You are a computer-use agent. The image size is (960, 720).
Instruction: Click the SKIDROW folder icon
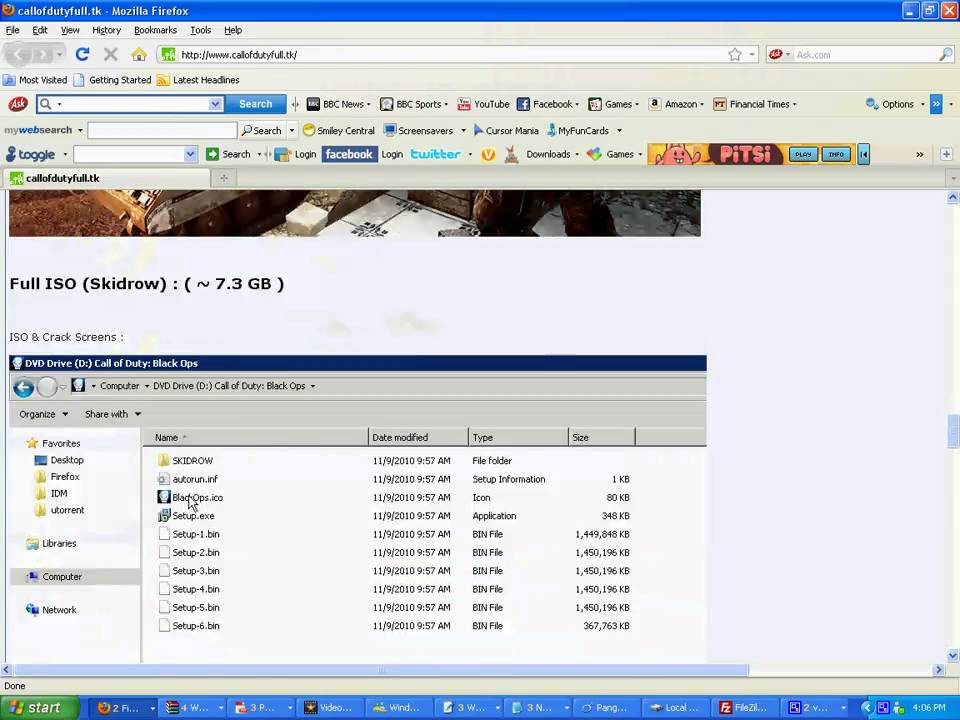(163, 460)
